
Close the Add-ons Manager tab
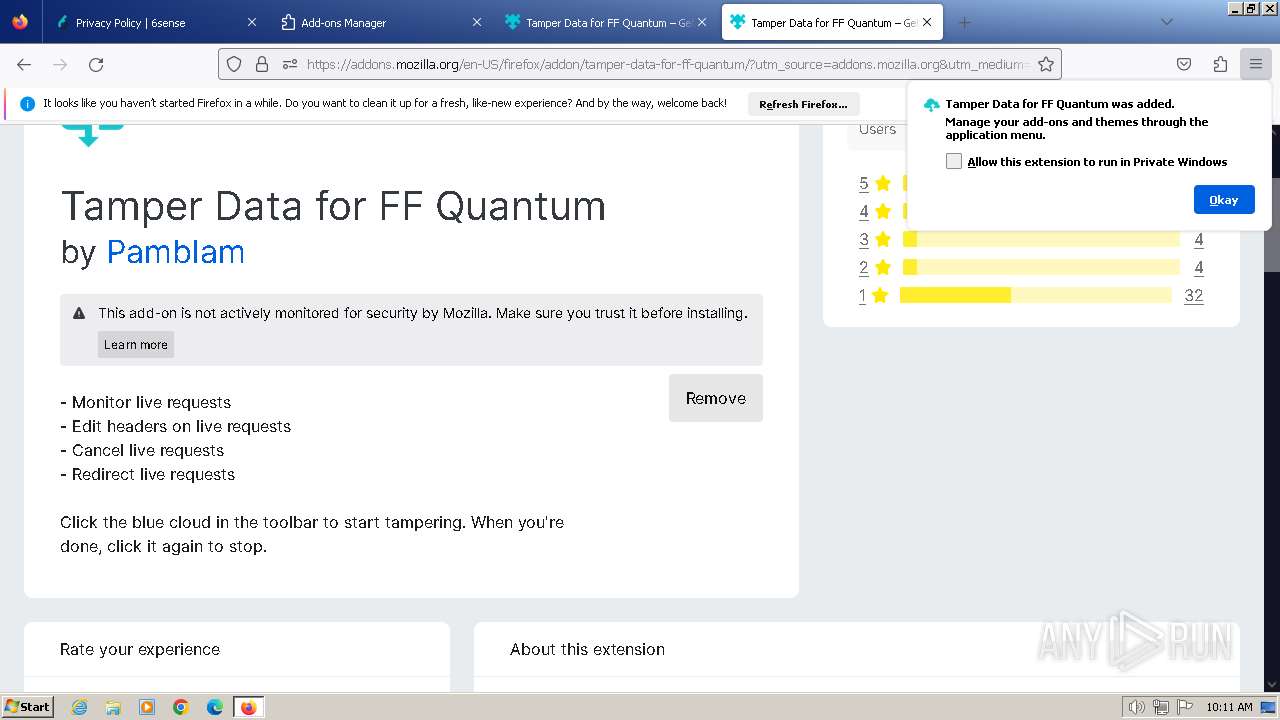click(x=477, y=22)
